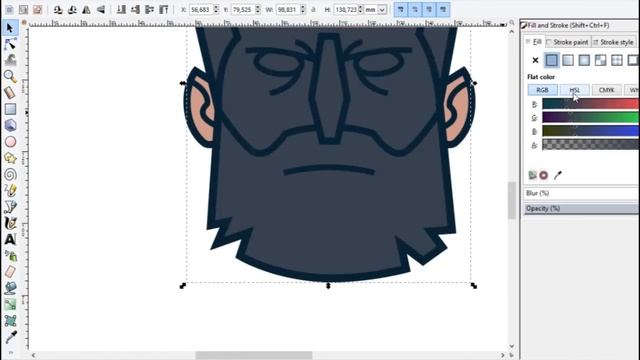Expand toolbox overflow arrows at bottom
This screenshot has width=640, height=360.
tap(11, 352)
